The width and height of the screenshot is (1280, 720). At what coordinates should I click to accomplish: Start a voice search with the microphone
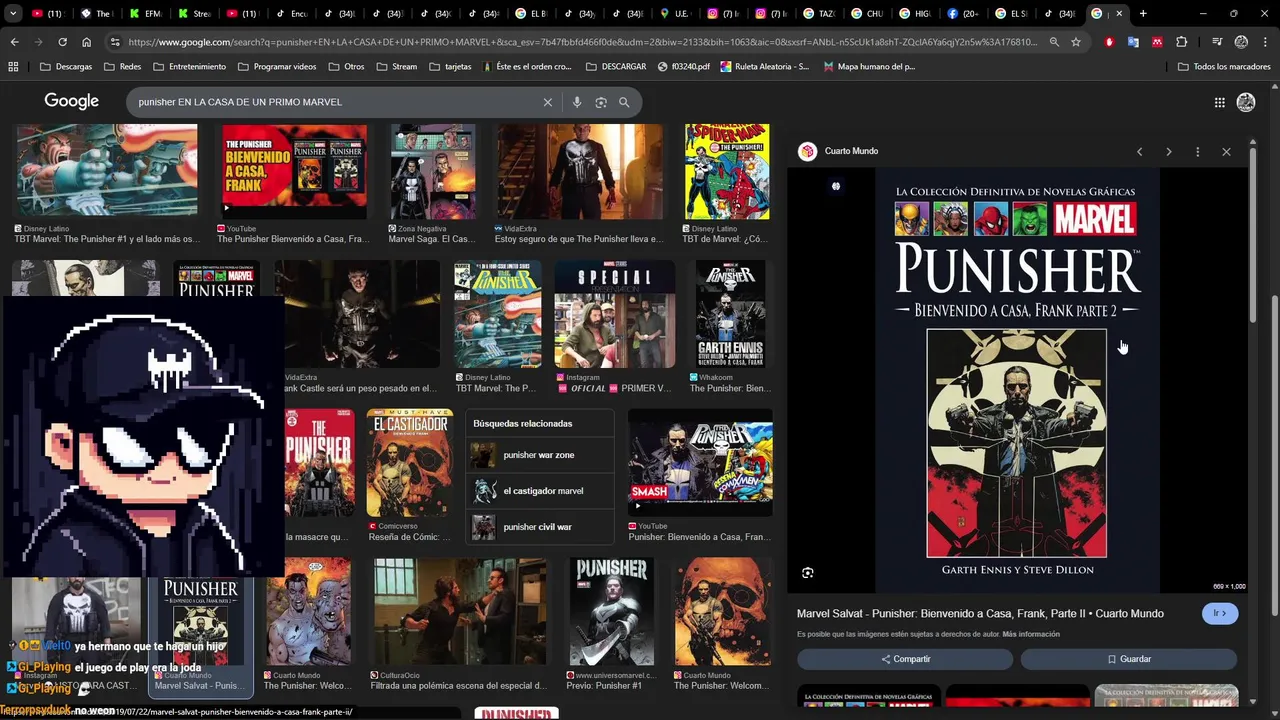coord(577,102)
